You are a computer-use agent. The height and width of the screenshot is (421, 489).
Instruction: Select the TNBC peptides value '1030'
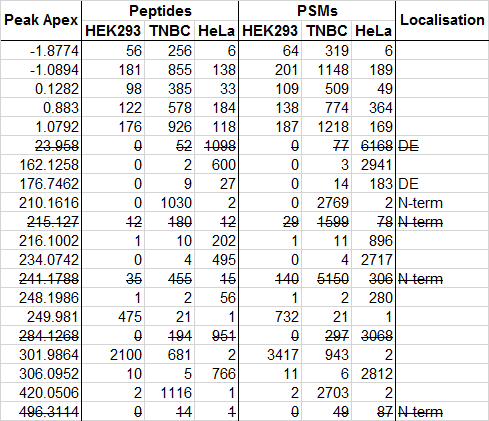(x=170, y=203)
